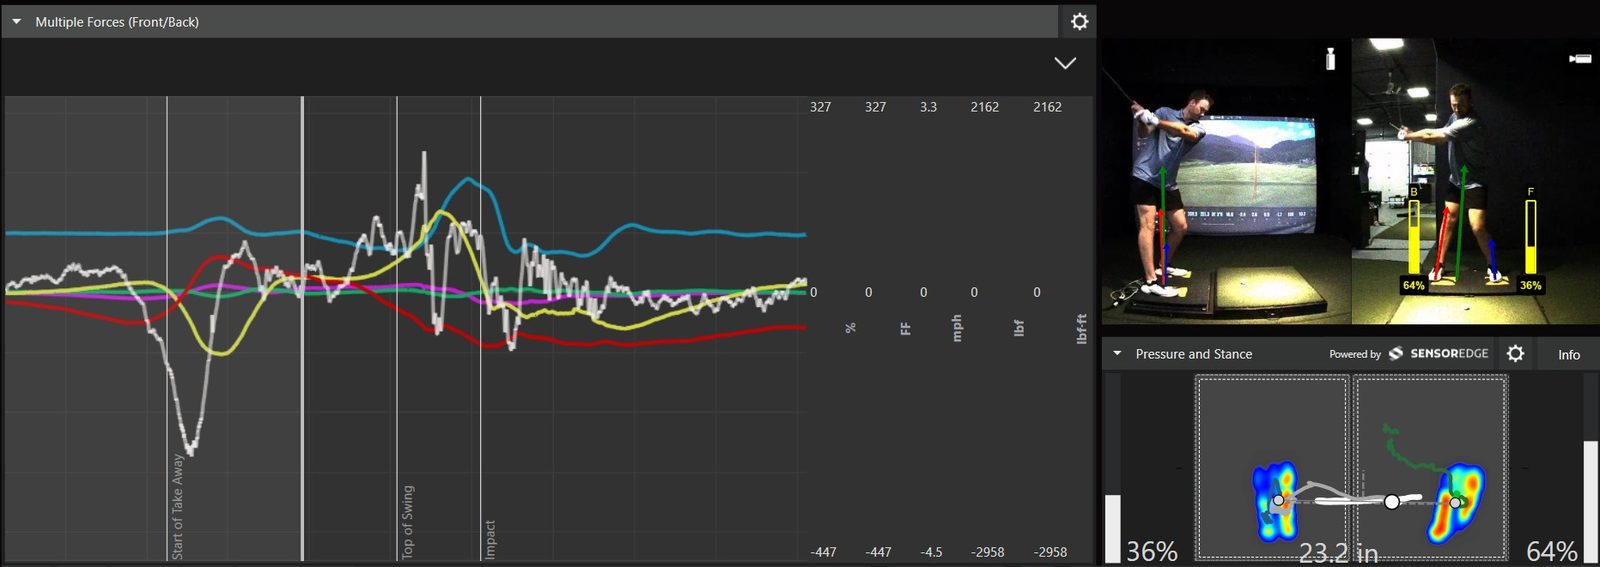Image resolution: width=1600 pixels, height=567 pixels.
Task: Click the large '64%' pressure readout
Action: 1552,551
